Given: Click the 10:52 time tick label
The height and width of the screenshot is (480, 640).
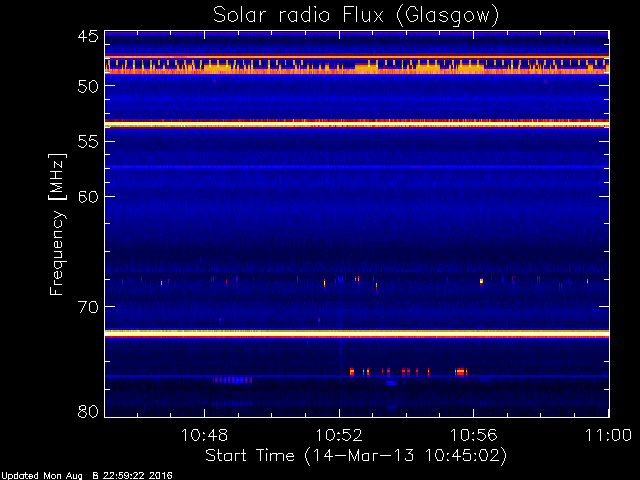Looking at the screenshot, I should click(x=339, y=435).
